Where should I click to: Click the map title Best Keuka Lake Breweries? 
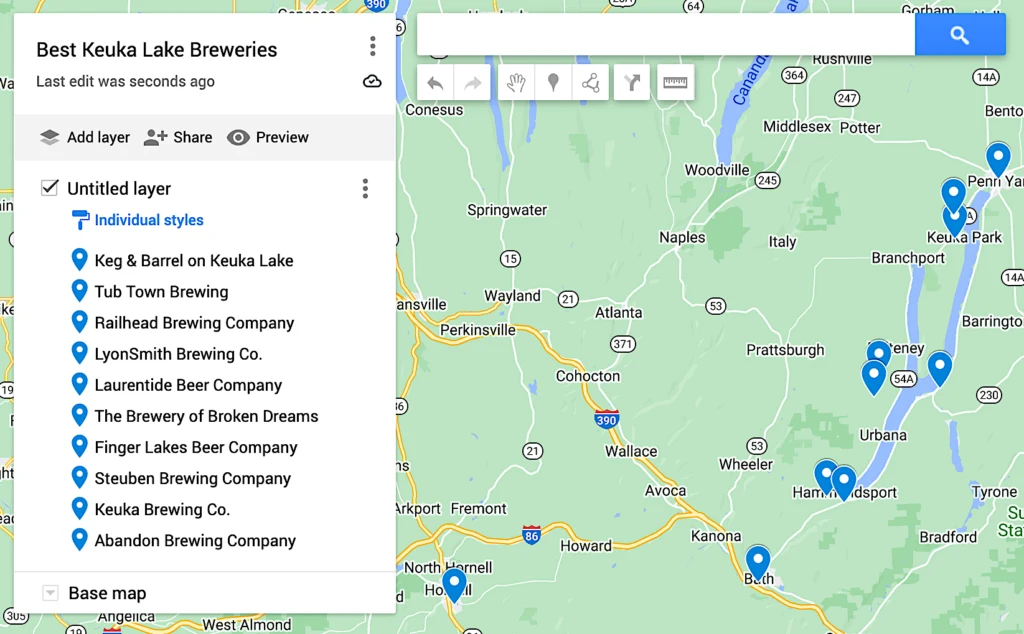tap(157, 50)
